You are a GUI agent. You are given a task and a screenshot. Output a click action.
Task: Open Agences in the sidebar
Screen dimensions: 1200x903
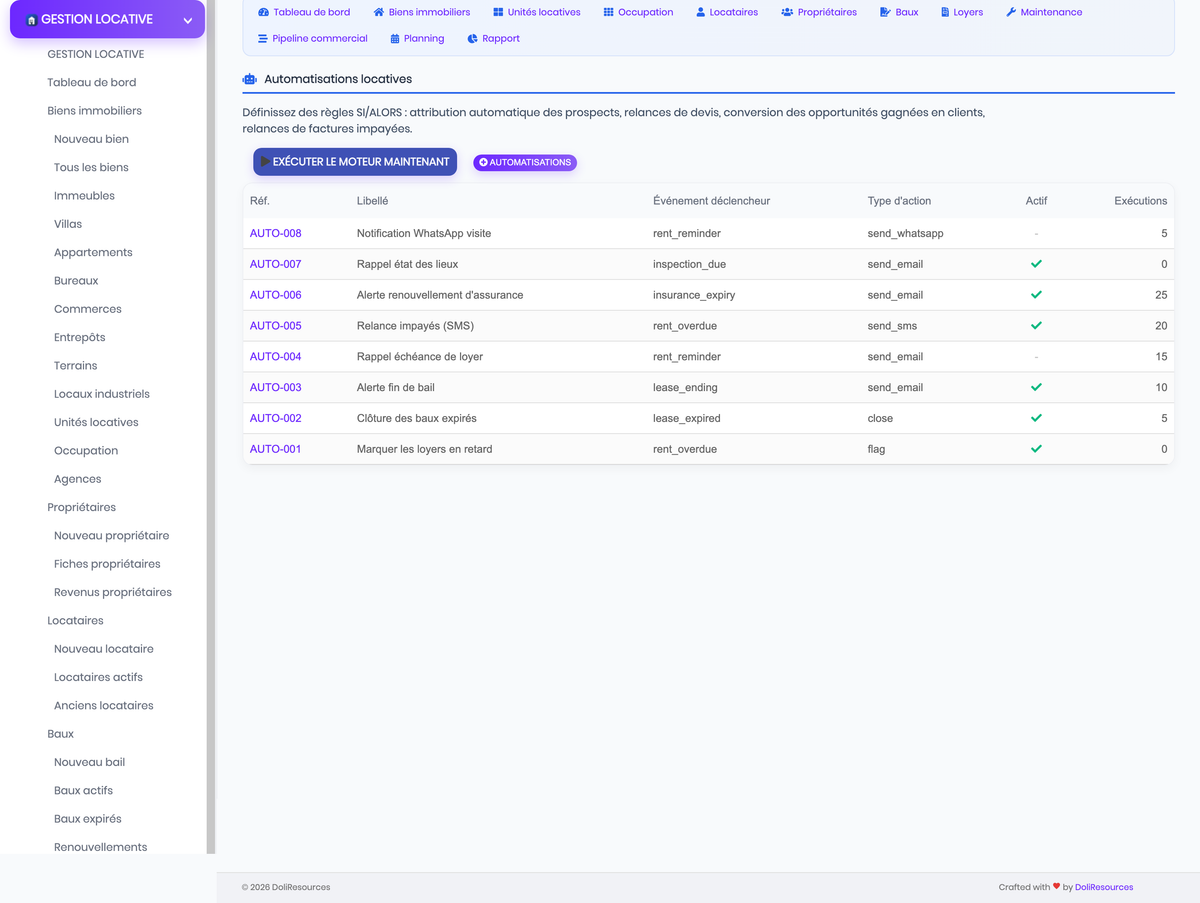click(x=78, y=479)
